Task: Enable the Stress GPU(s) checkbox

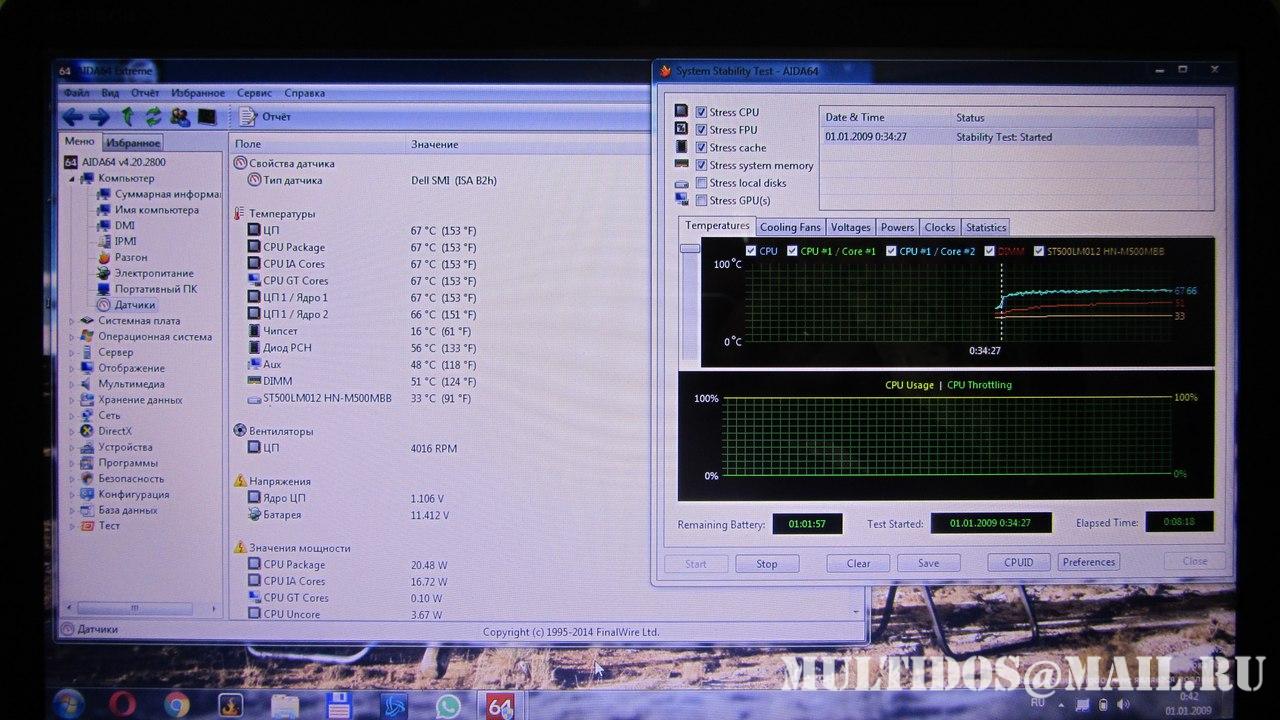Action: (701, 201)
